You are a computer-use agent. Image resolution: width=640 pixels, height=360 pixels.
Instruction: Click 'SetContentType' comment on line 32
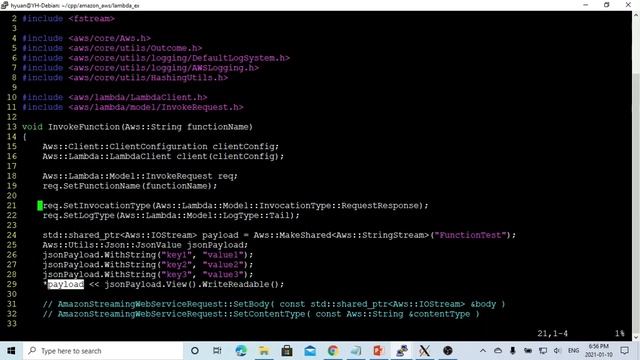269,314
